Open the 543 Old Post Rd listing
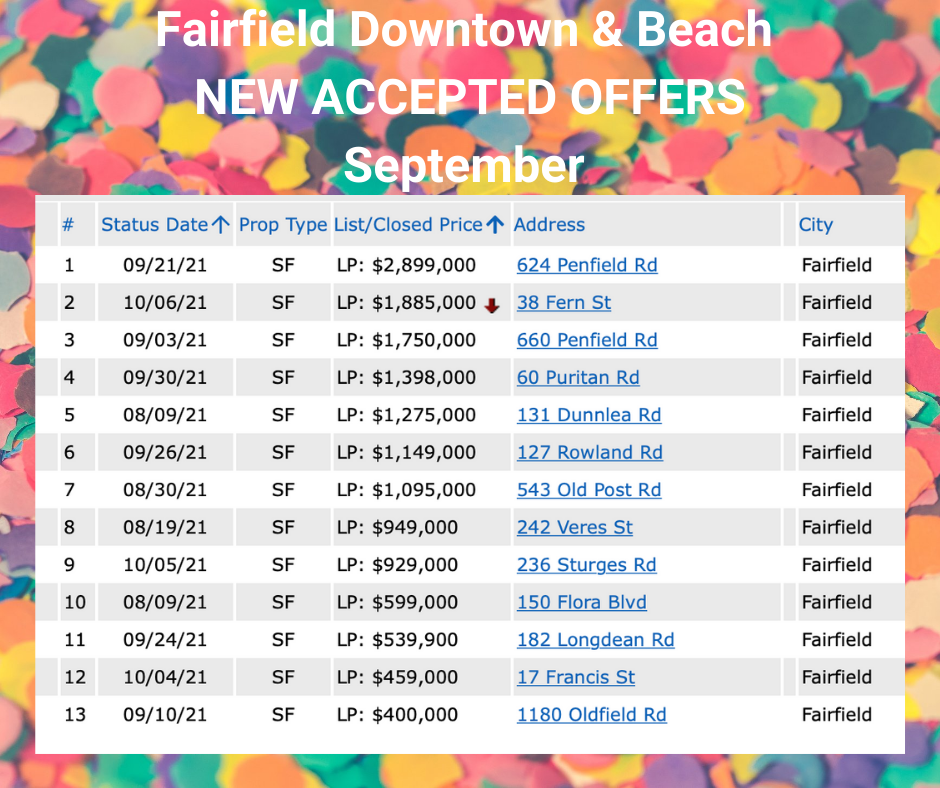 pyautogui.click(x=589, y=490)
